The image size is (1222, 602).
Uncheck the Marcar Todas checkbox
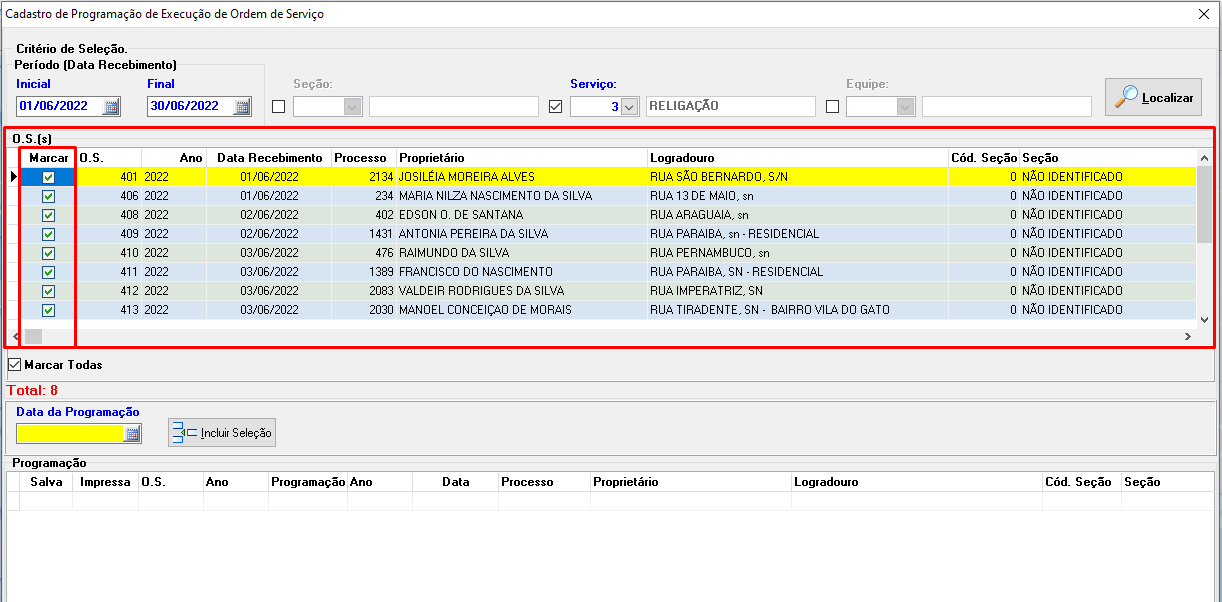click(x=14, y=365)
